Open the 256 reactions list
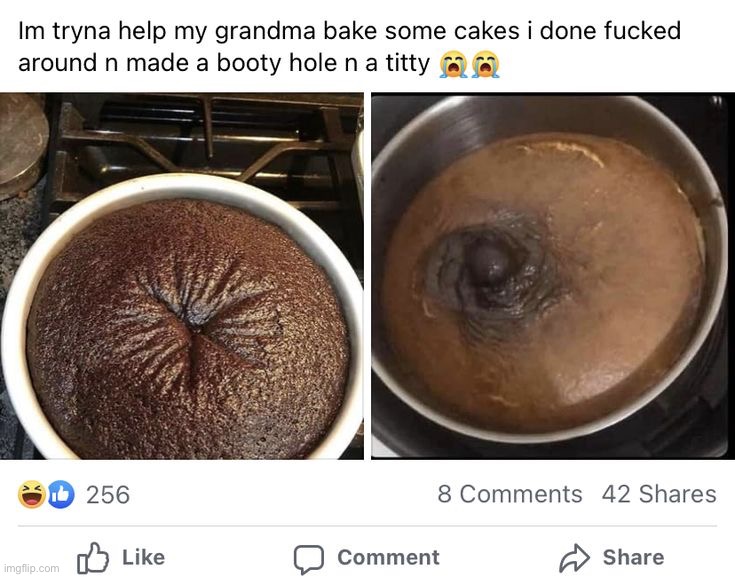Image resolution: width=735 pixels, height=577 pixels. point(108,494)
